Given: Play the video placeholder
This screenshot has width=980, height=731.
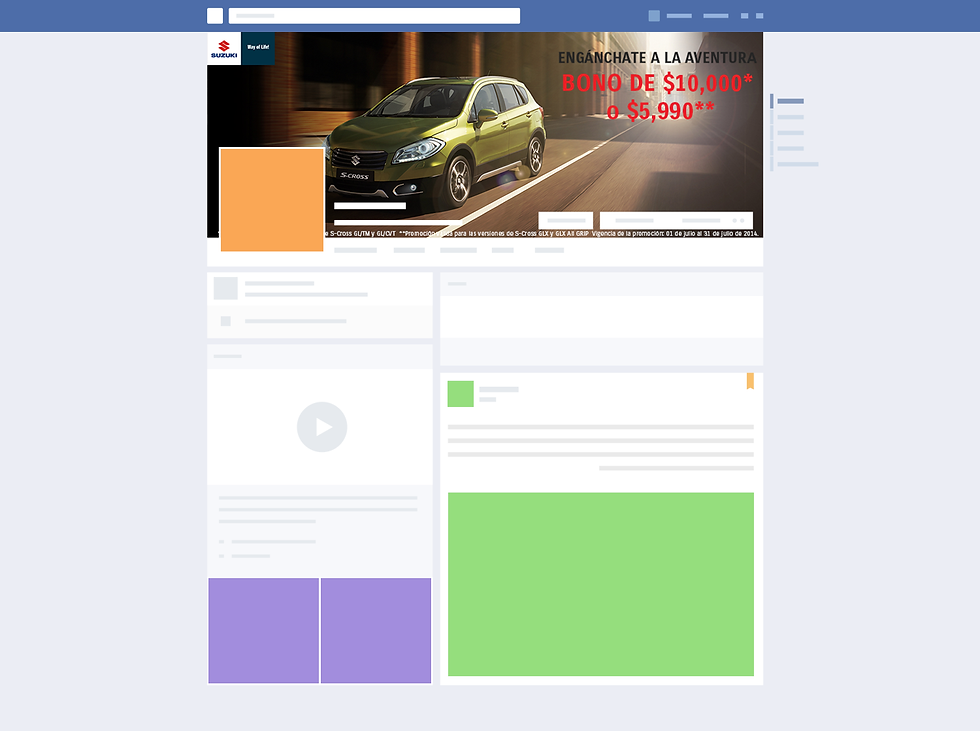Looking at the screenshot, I should [x=322, y=427].
